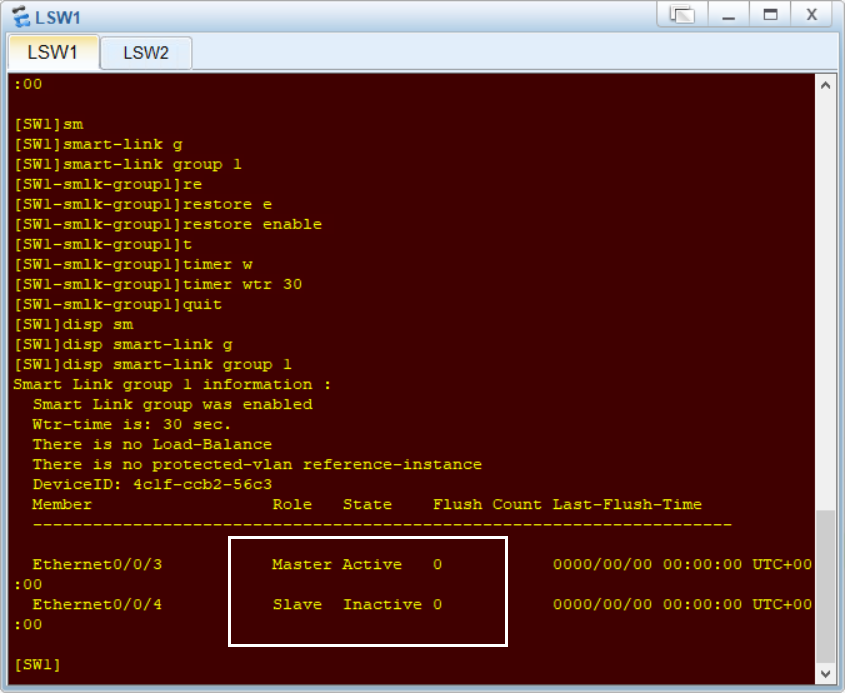
Task: Click the Flush Count column header
Action: pyautogui.click(x=487, y=504)
